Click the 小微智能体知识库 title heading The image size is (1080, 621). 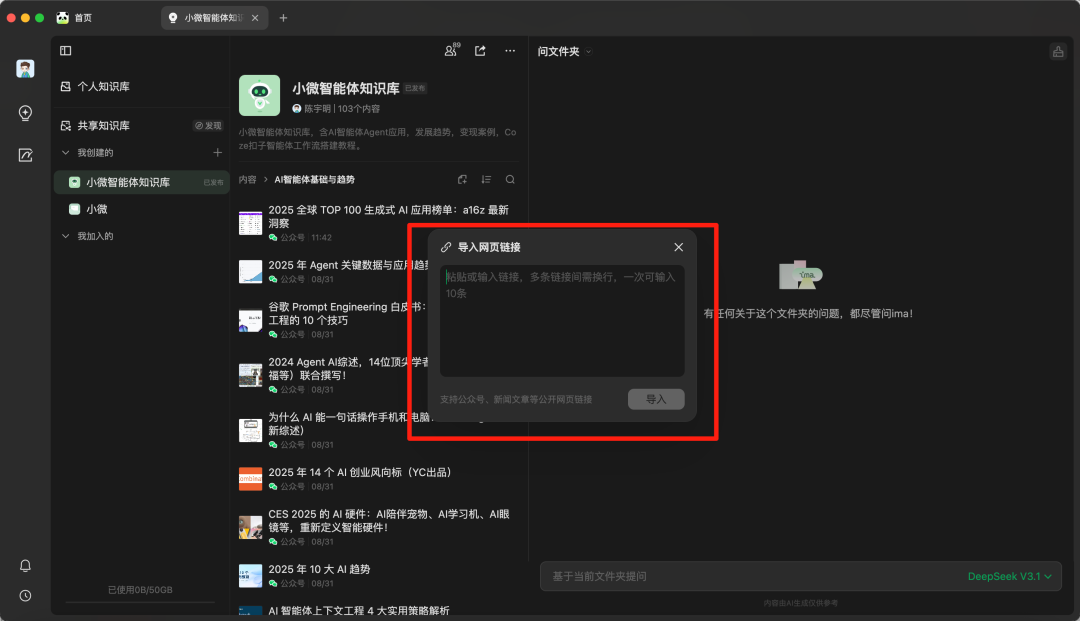click(x=346, y=88)
